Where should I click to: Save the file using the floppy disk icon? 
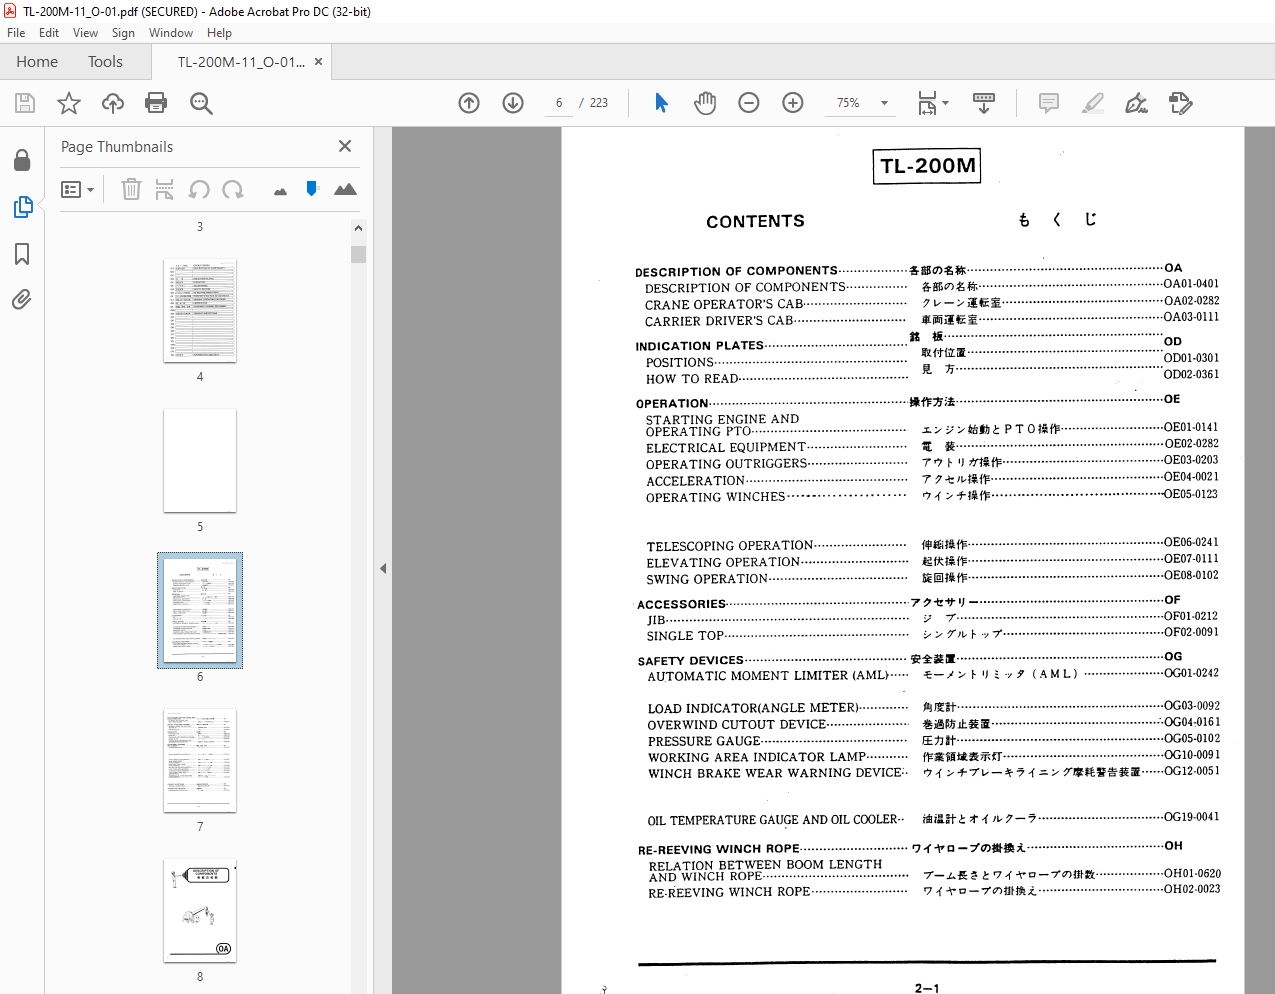25,103
